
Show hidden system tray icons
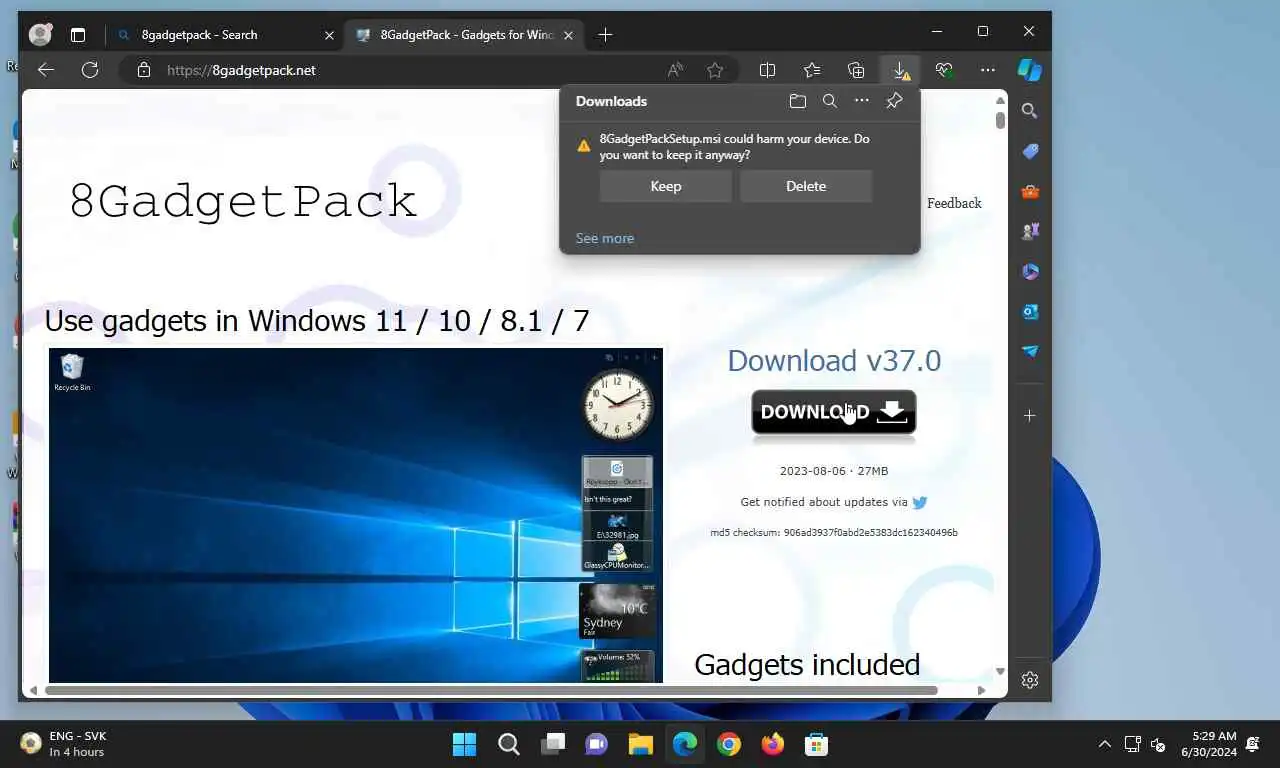coord(1104,744)
